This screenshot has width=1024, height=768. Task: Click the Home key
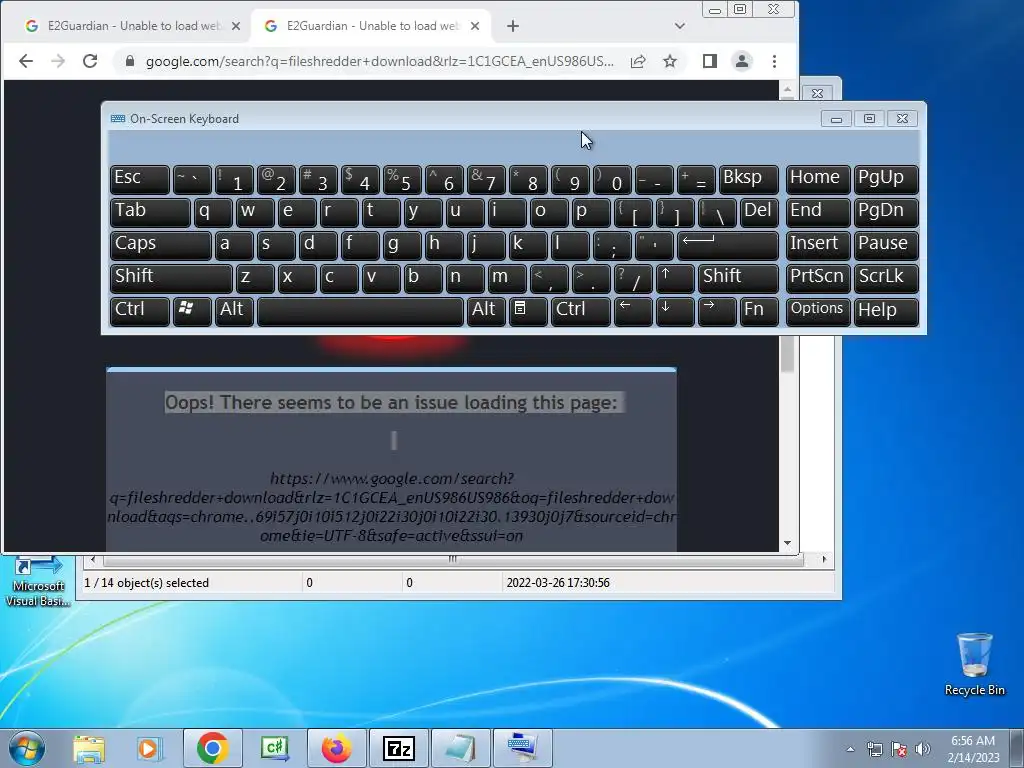coord(818,179)
